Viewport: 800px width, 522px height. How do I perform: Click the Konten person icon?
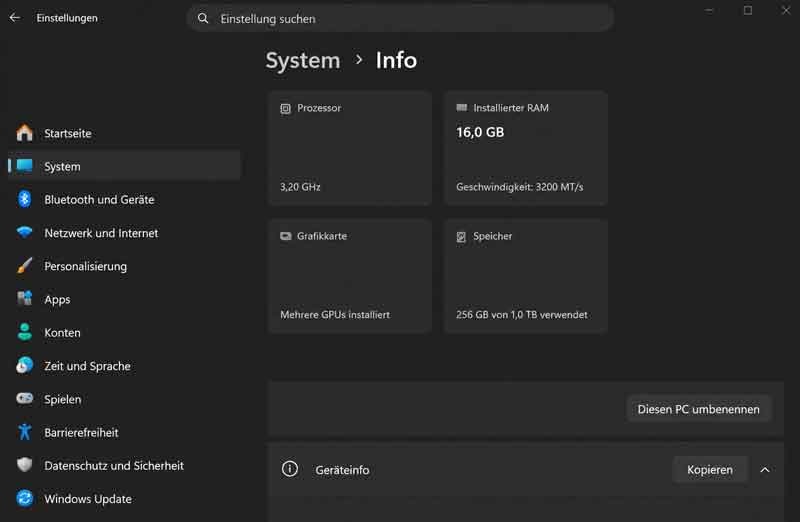24,332
